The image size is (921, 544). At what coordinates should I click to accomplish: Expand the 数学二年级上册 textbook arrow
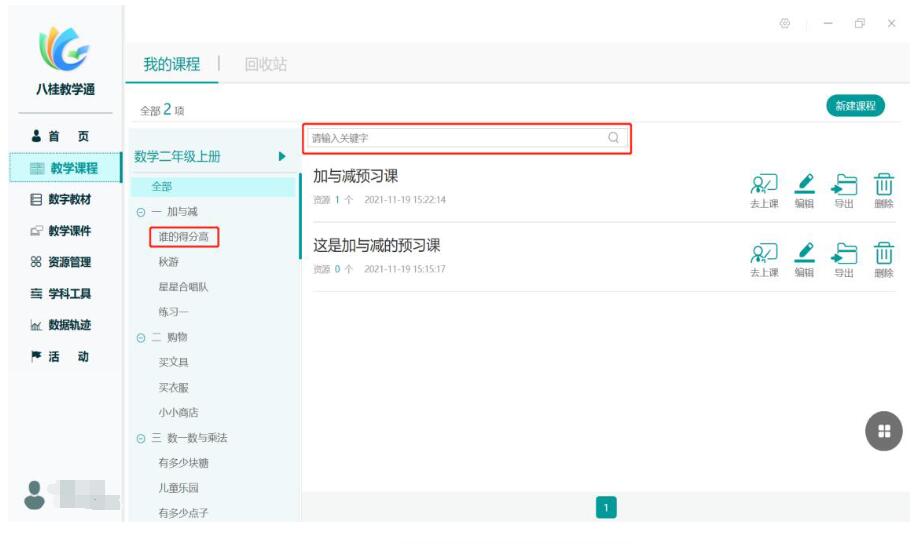click(x=282, y=156)
